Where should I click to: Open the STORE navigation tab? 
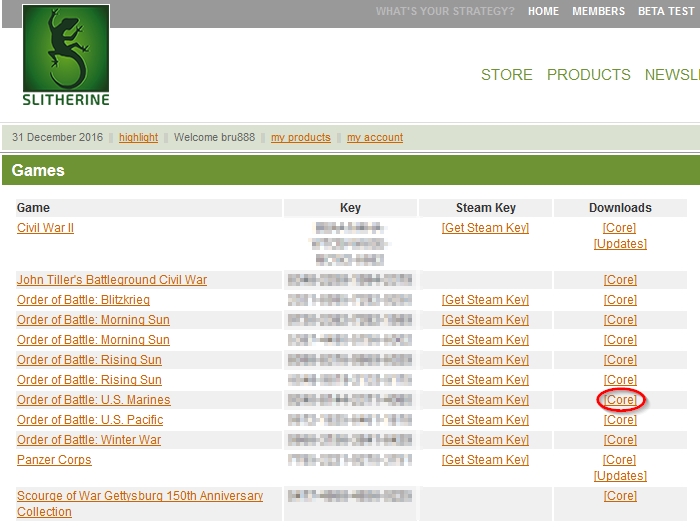pyautogui.click(x=506, y=75)
